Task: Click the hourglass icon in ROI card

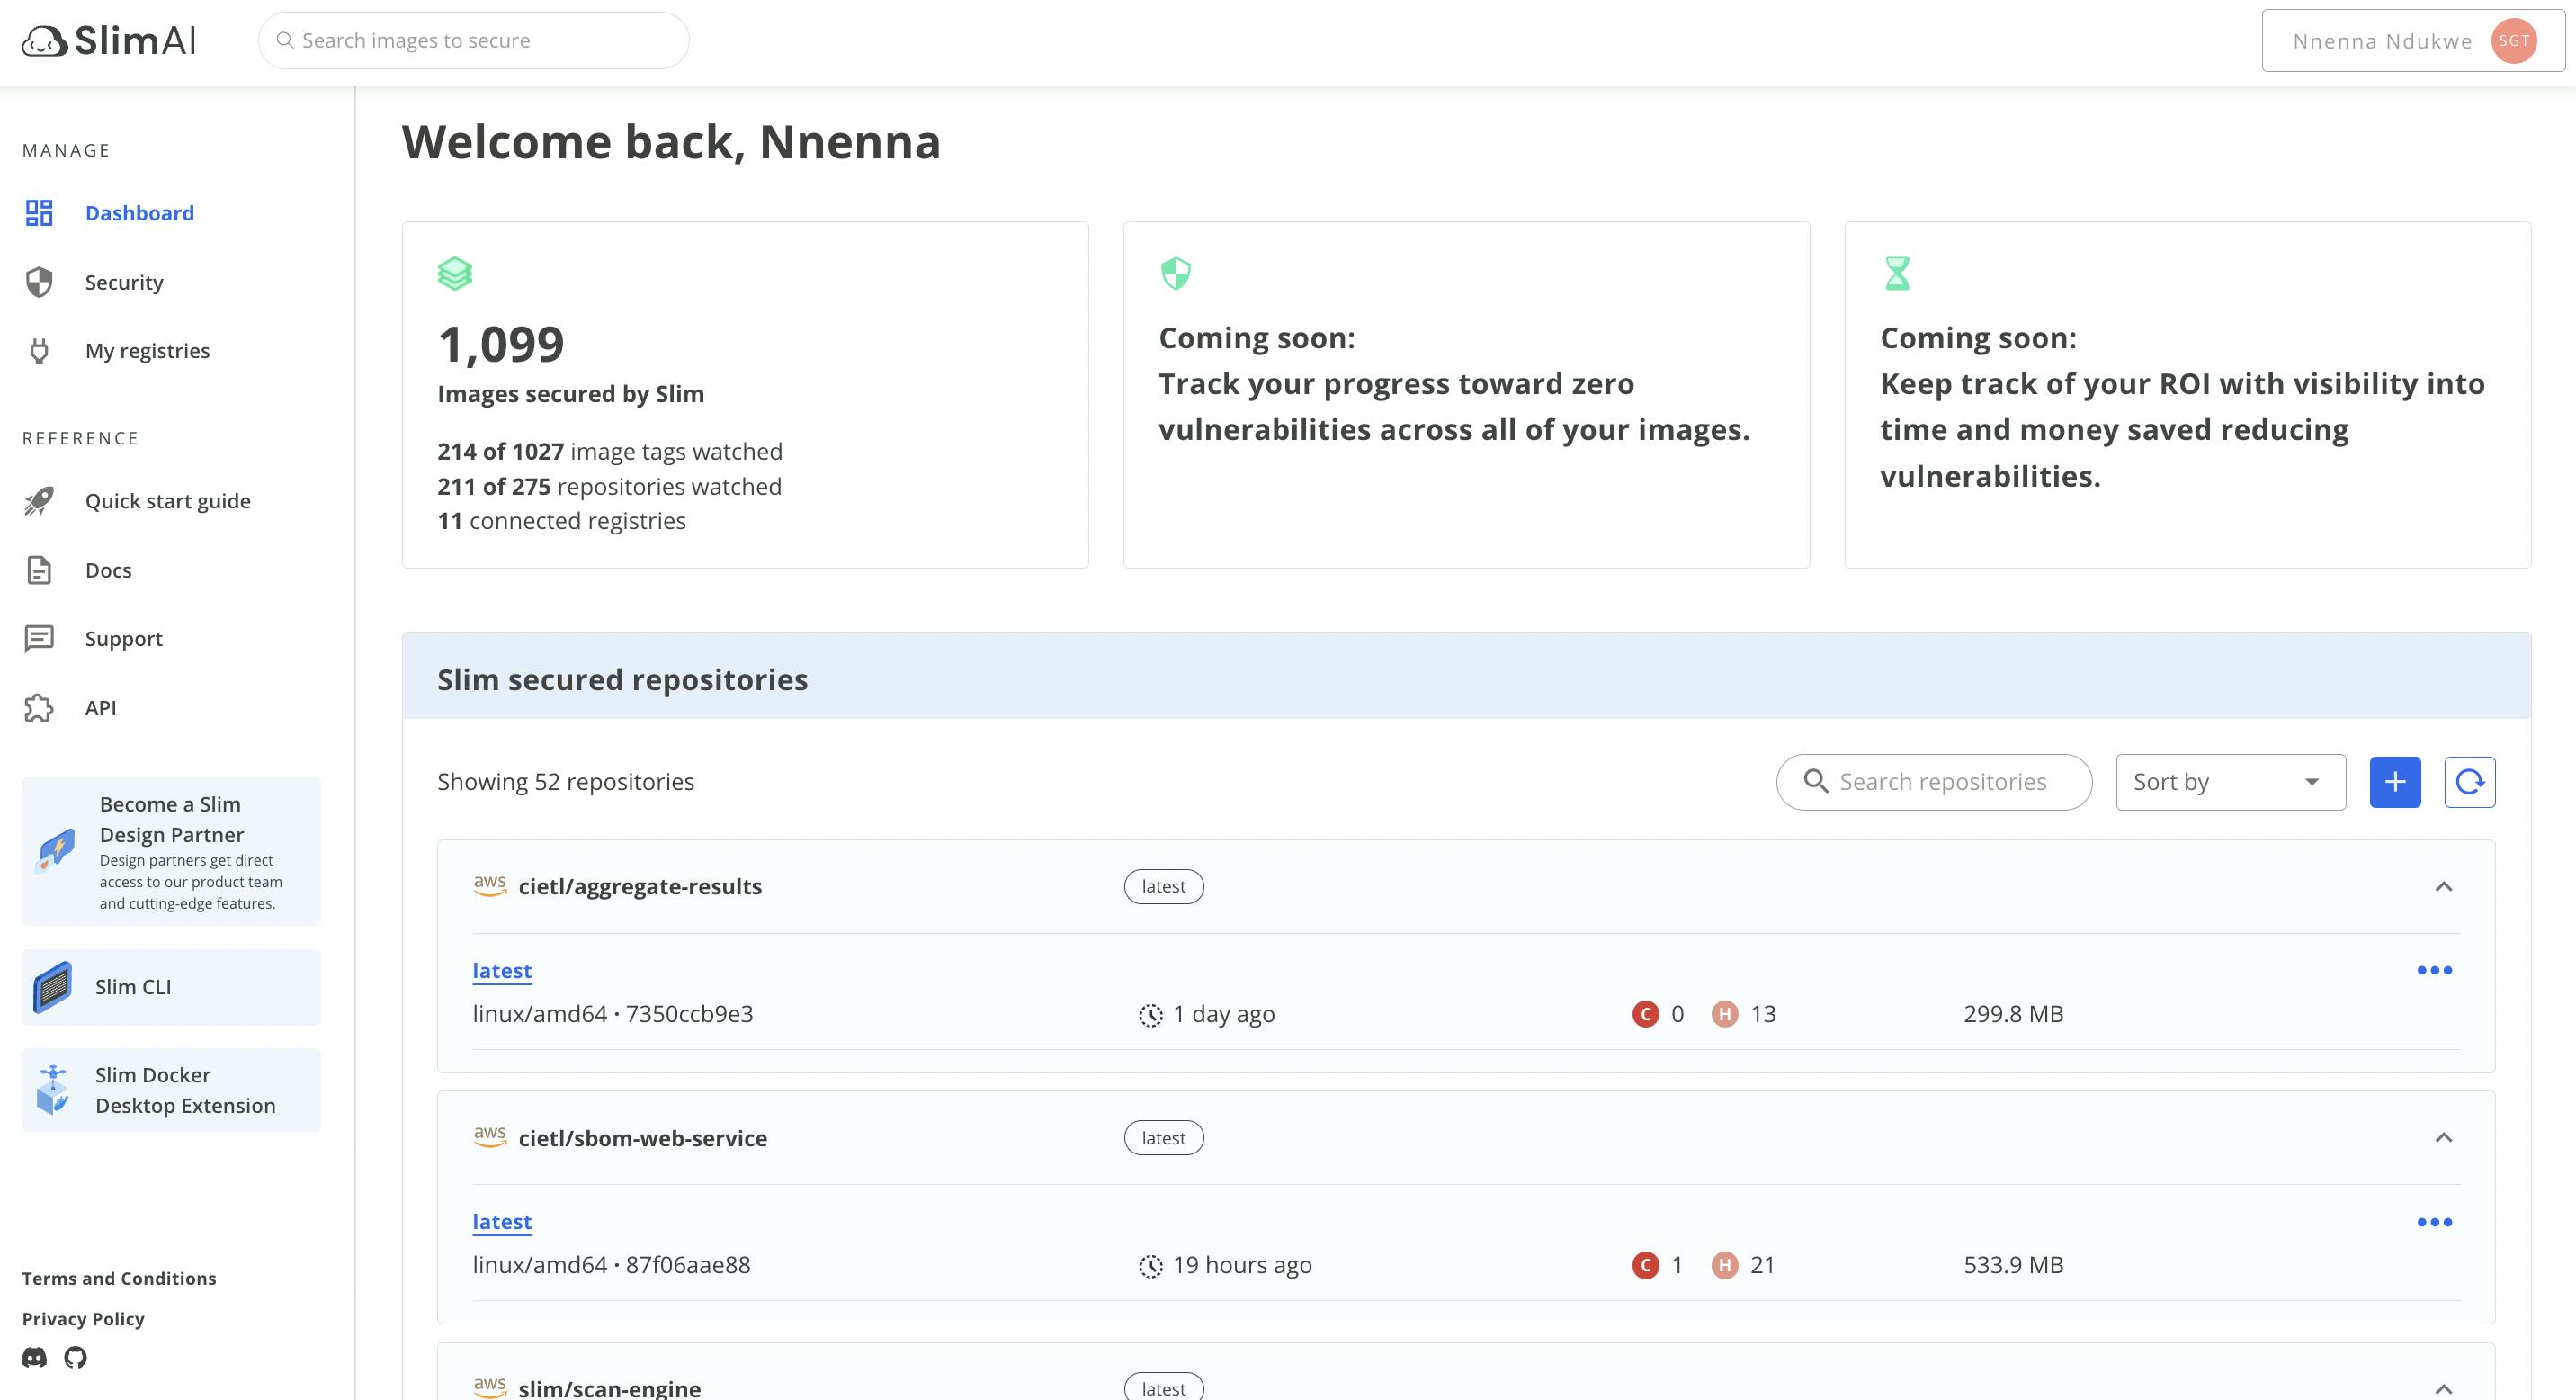Action: tap(1897, 274)
